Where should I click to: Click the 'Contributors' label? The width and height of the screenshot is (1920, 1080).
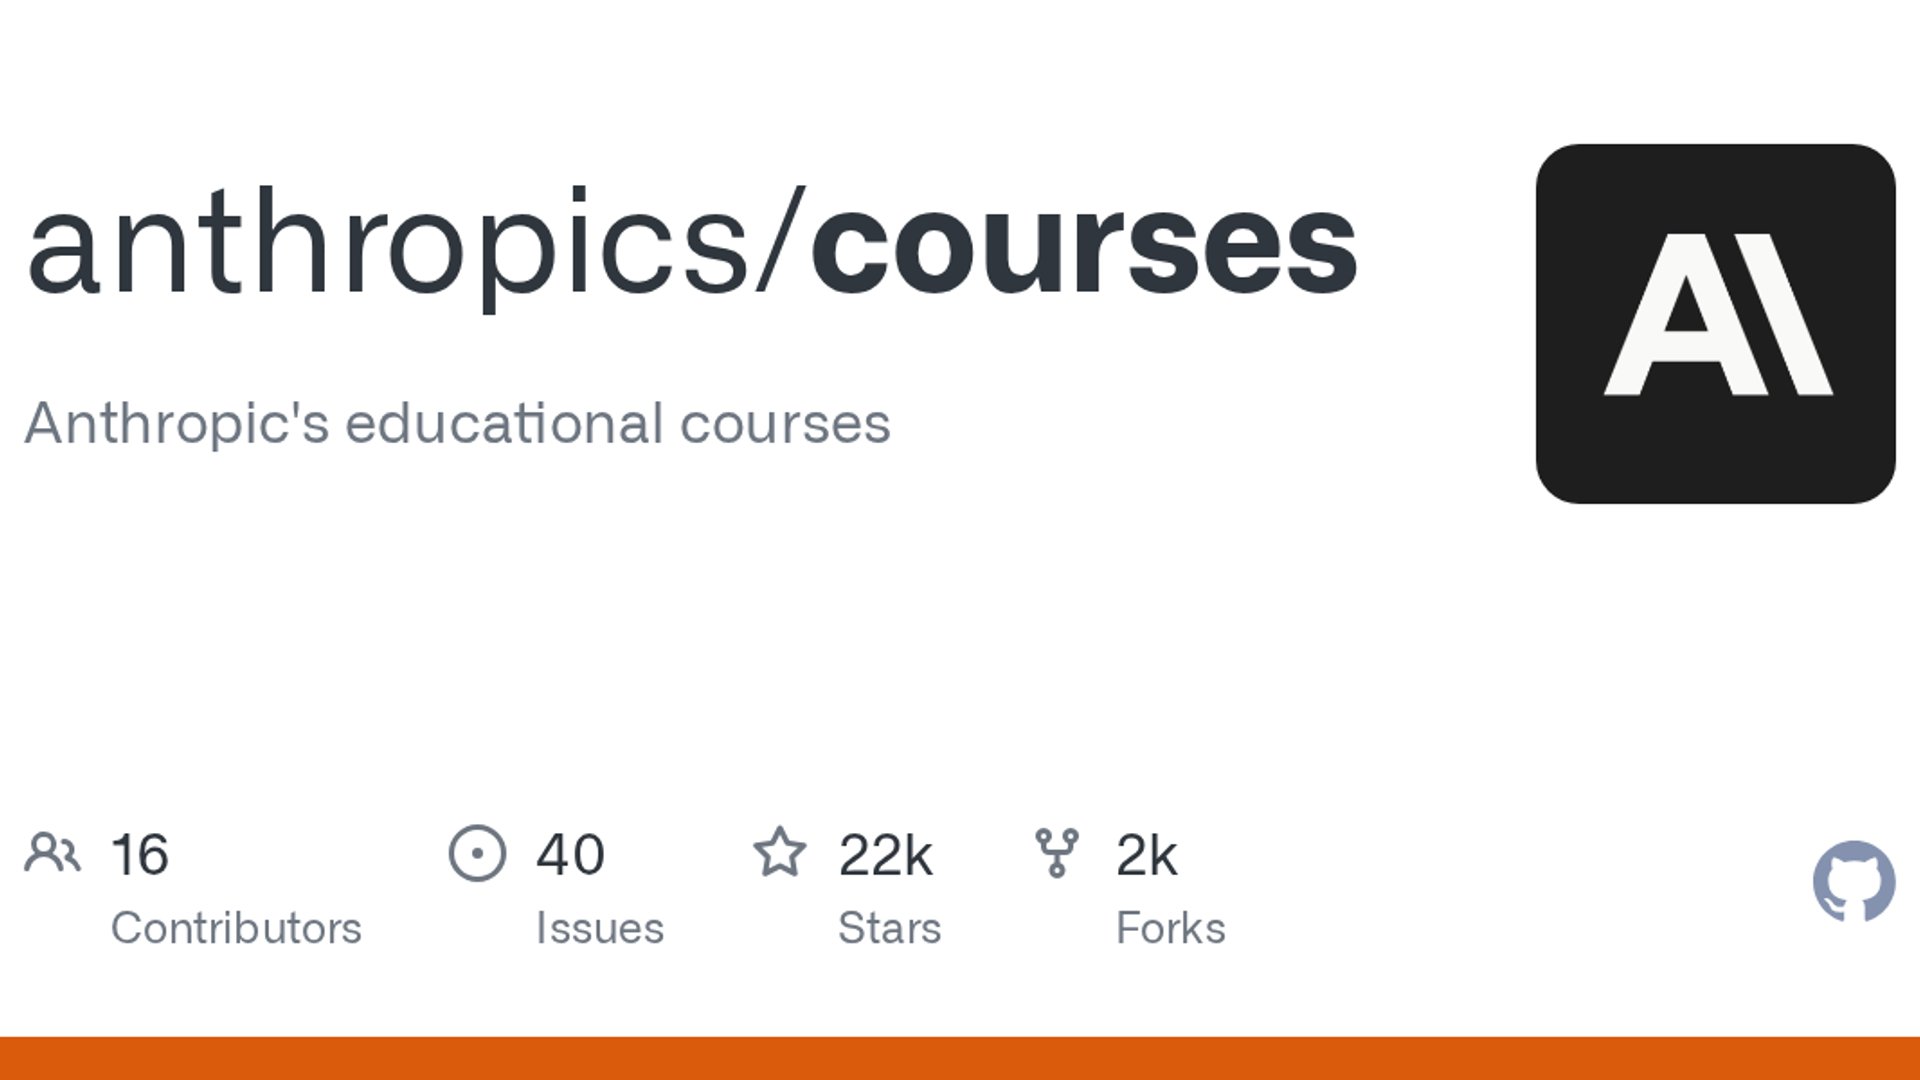tap(236, 928)
